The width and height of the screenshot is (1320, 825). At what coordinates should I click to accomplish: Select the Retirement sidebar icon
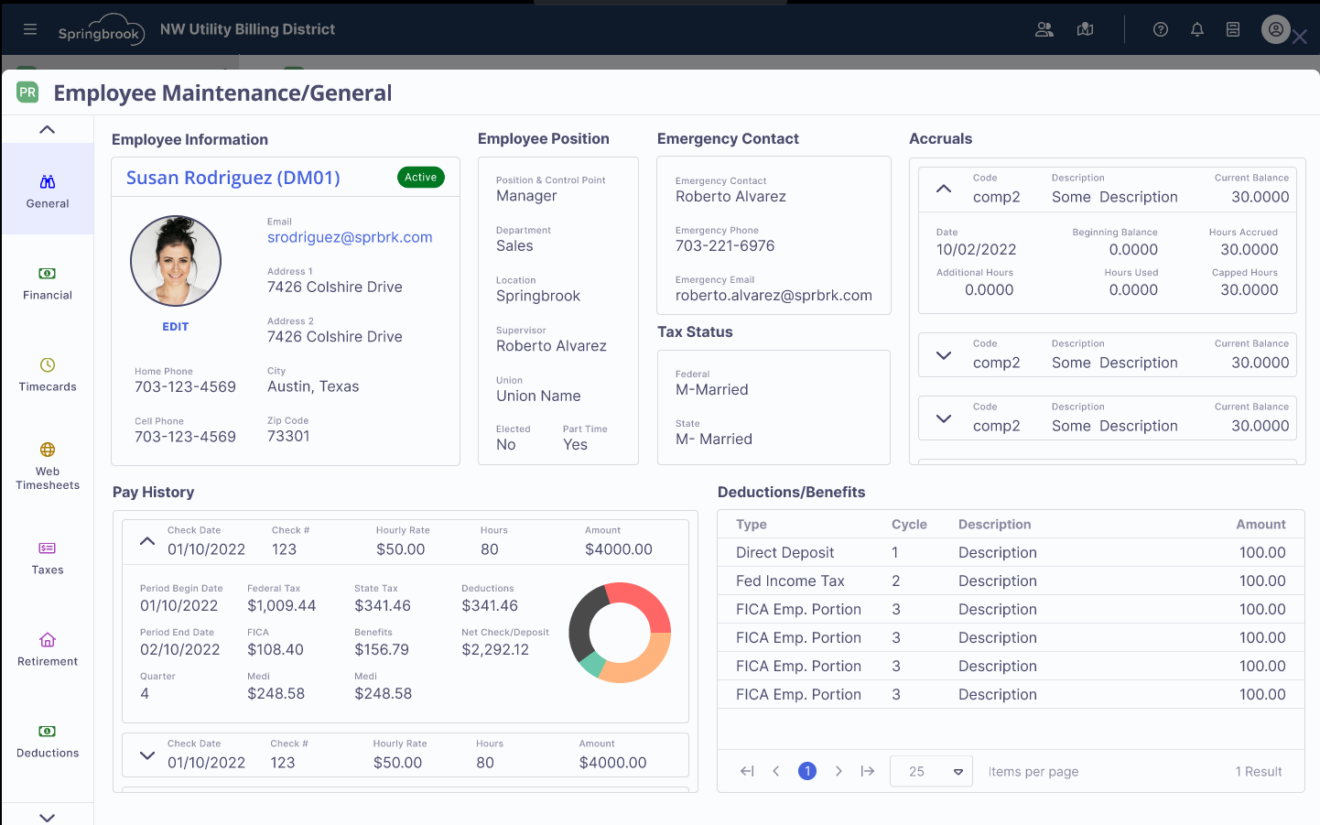47,648
